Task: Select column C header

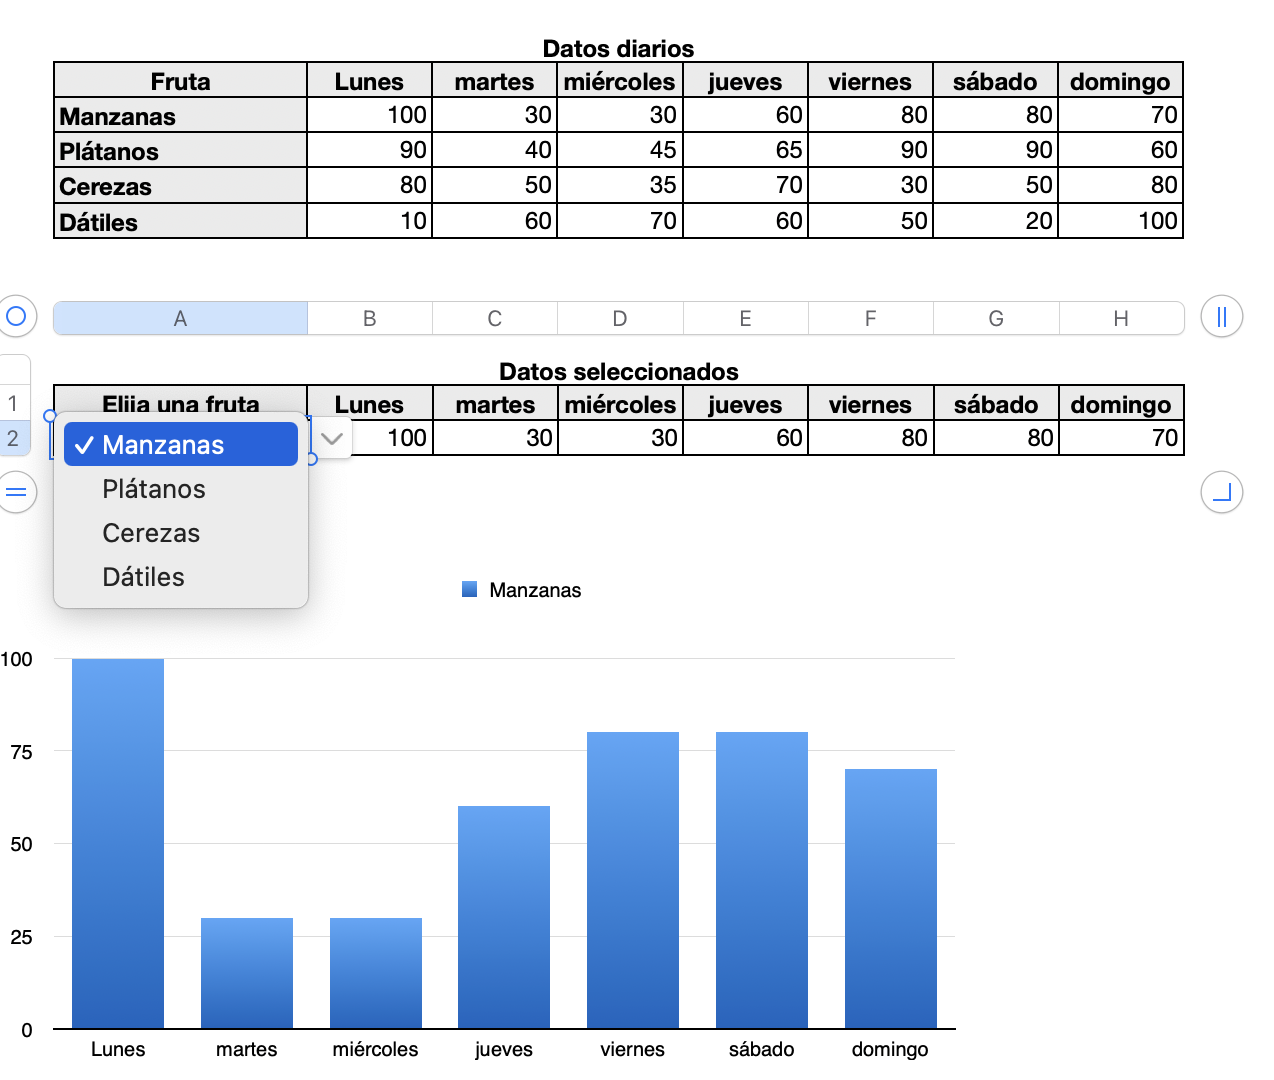Action: [495, 318]
